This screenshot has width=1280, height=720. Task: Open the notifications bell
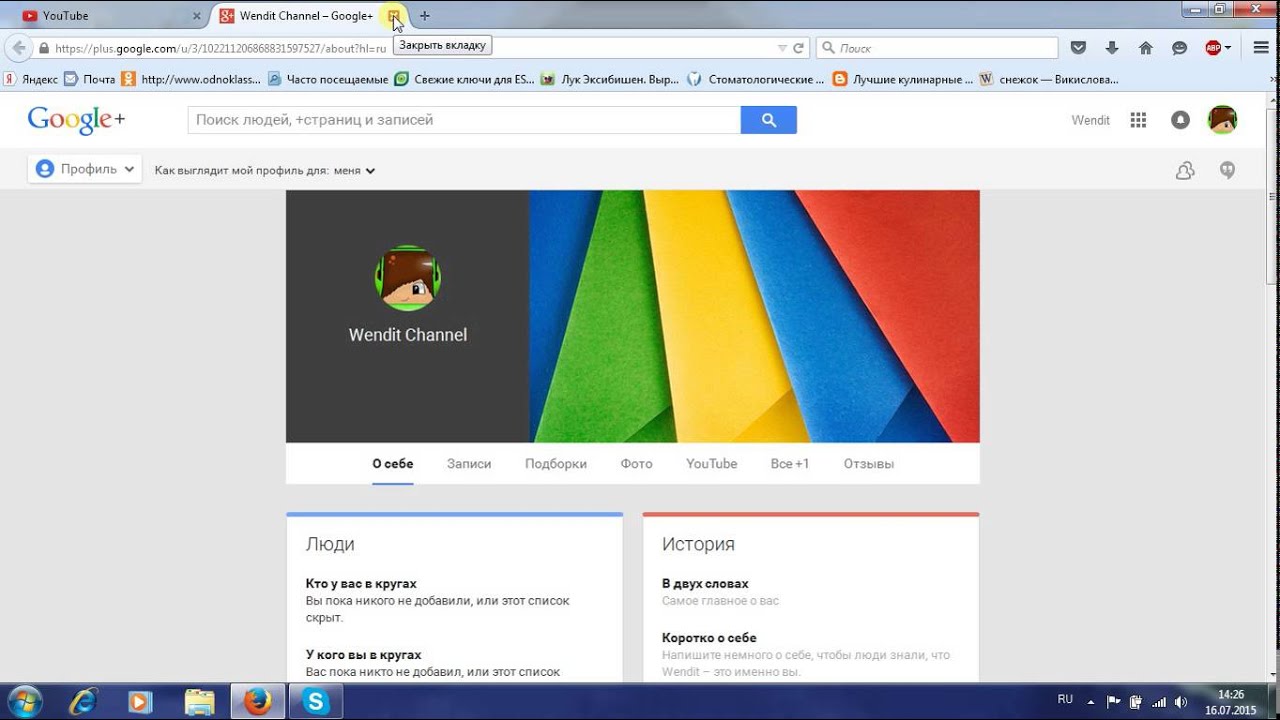tap(1181, 120)
